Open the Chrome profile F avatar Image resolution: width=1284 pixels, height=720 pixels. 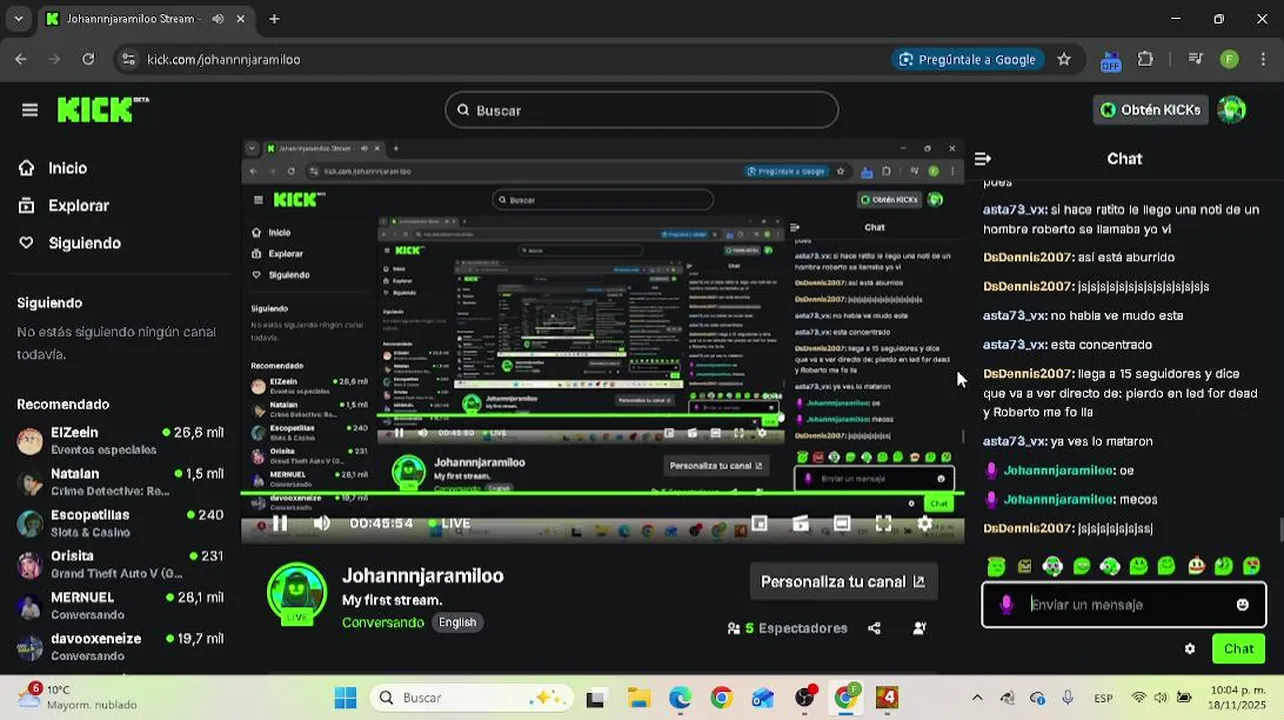point(1229,59)
